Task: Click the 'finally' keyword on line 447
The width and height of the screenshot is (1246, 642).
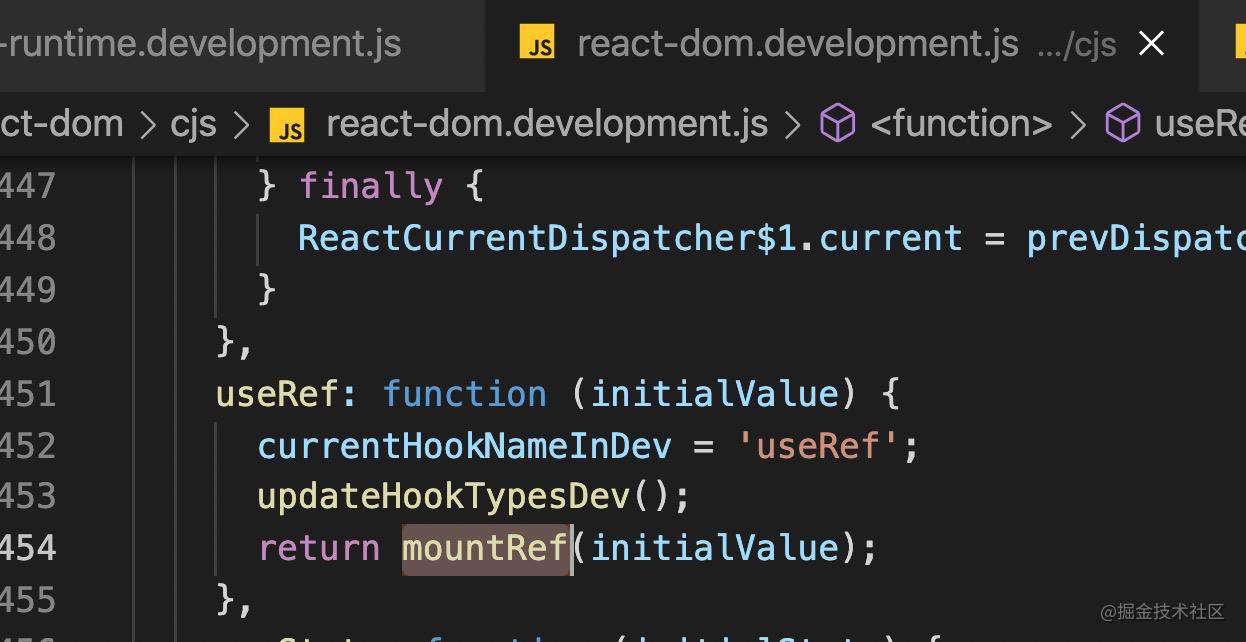Action: tap(370, 186)
